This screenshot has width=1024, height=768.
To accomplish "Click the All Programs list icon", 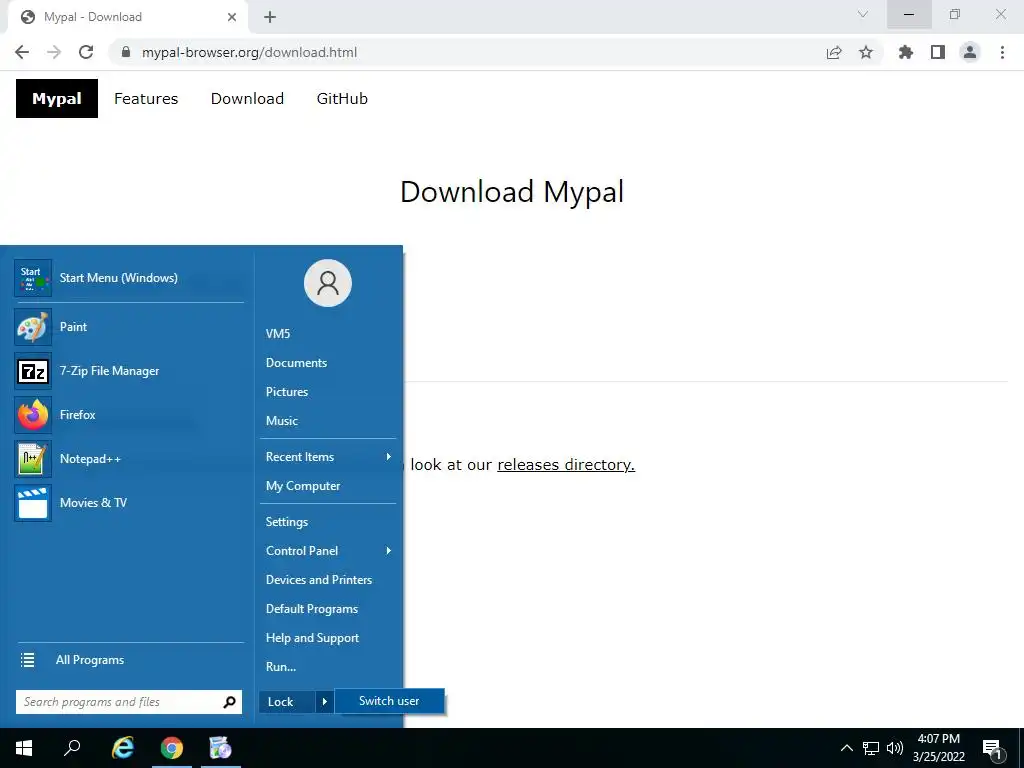I will pyautogui.click(x=27, y=660).
